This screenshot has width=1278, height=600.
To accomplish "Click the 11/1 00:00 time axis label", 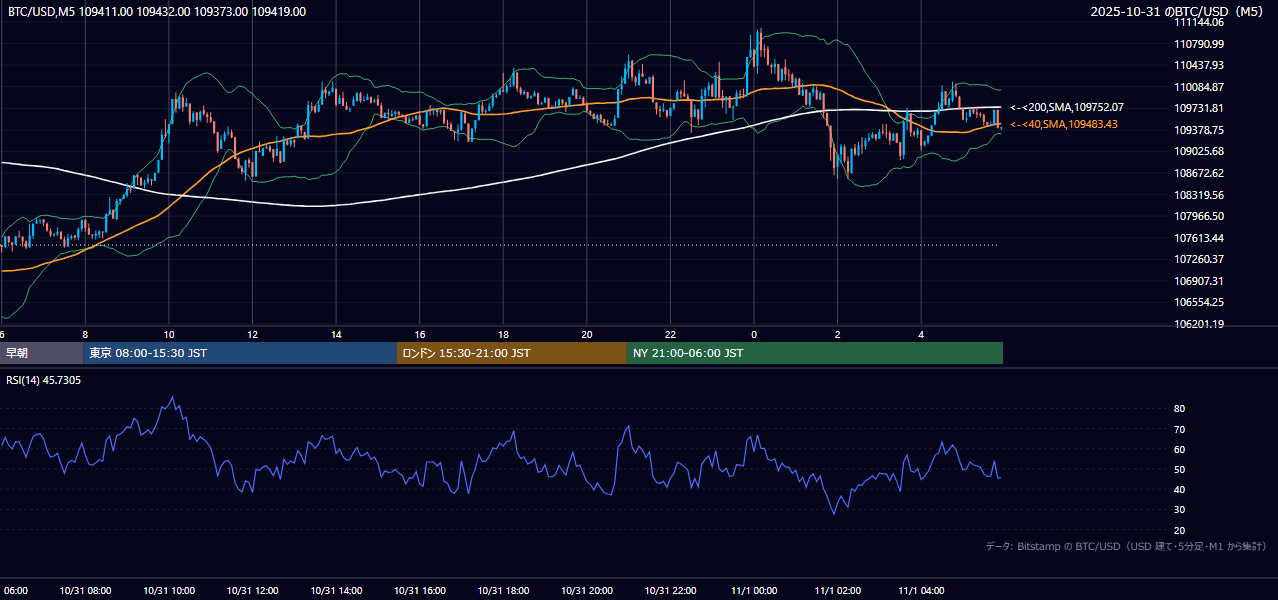I will 753,591.
